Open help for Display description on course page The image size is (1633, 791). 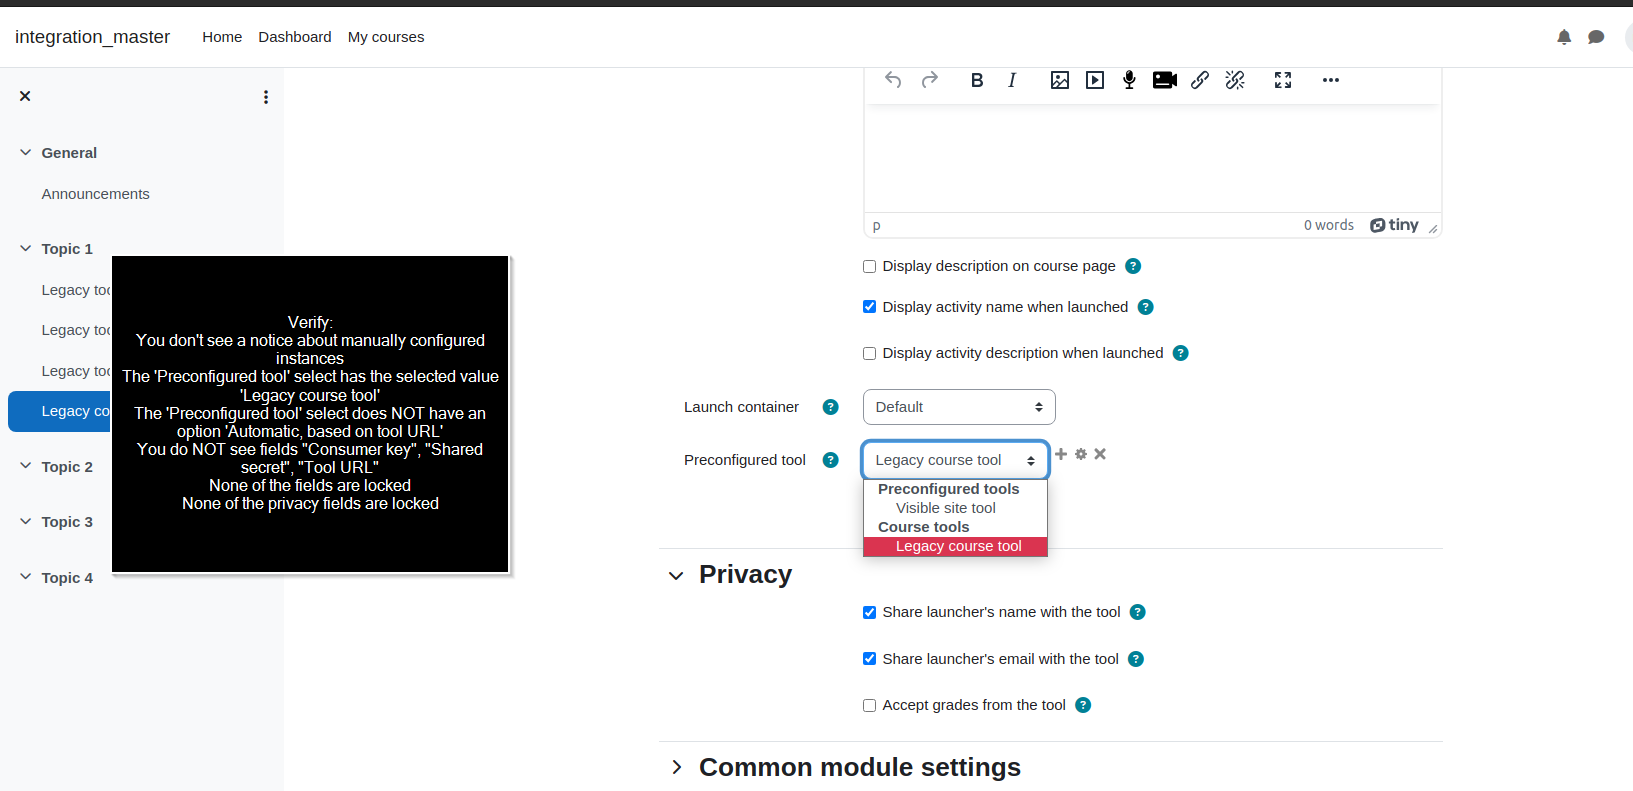[x=1133, y=266]
